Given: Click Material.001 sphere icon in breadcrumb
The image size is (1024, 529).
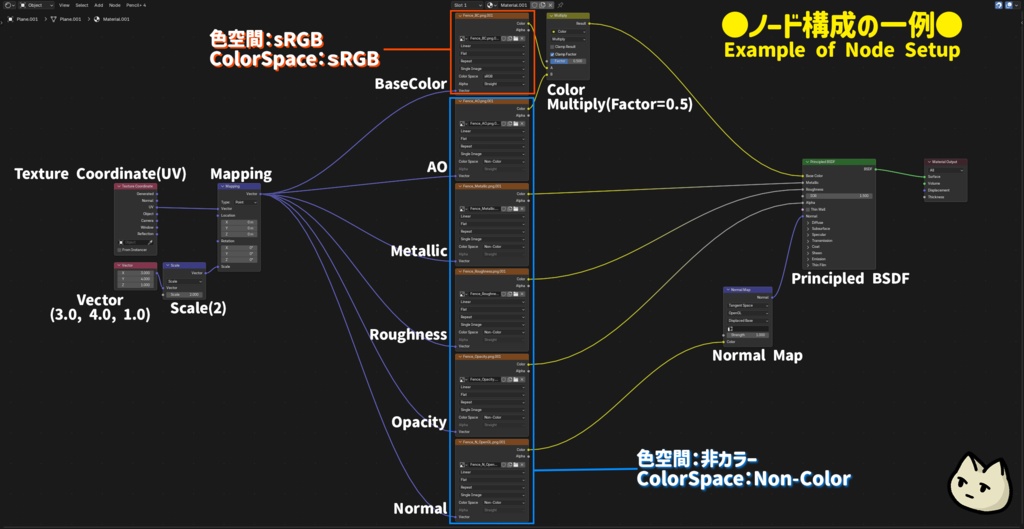Looking at the screenshot, I should (97, 19).
